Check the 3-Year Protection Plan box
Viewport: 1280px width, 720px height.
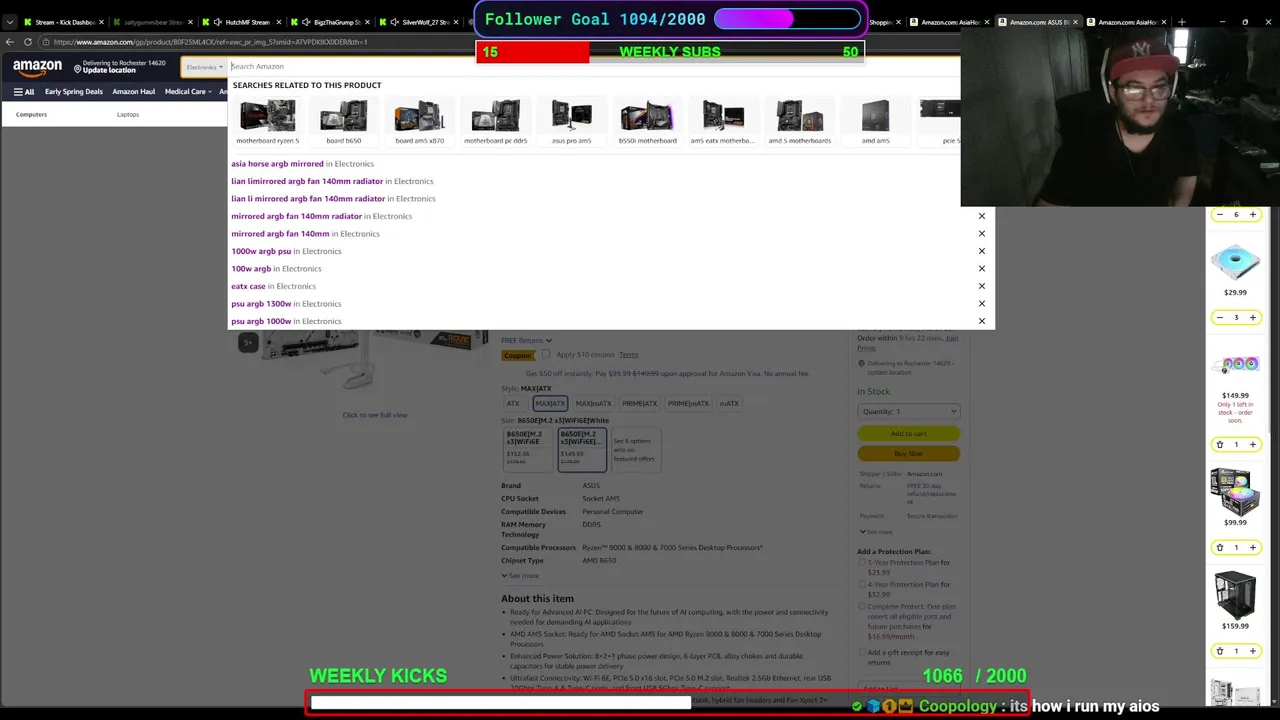pos(862,562)
